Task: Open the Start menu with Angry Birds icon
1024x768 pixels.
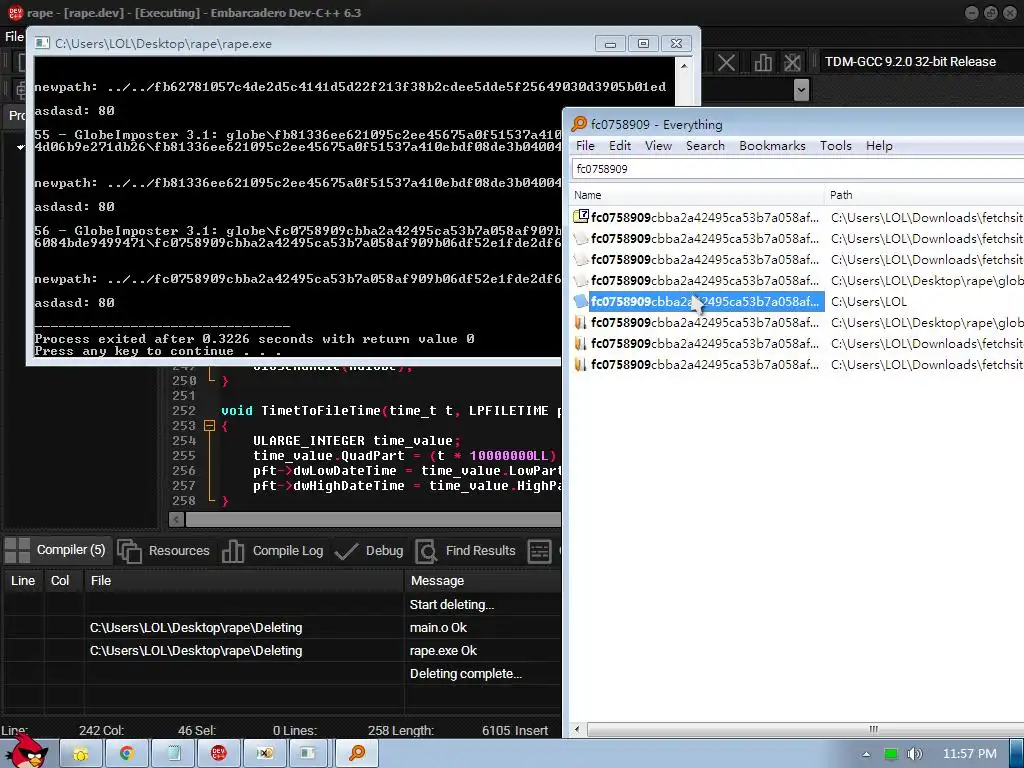Action: pyautogui.click(x=27, y=752)
